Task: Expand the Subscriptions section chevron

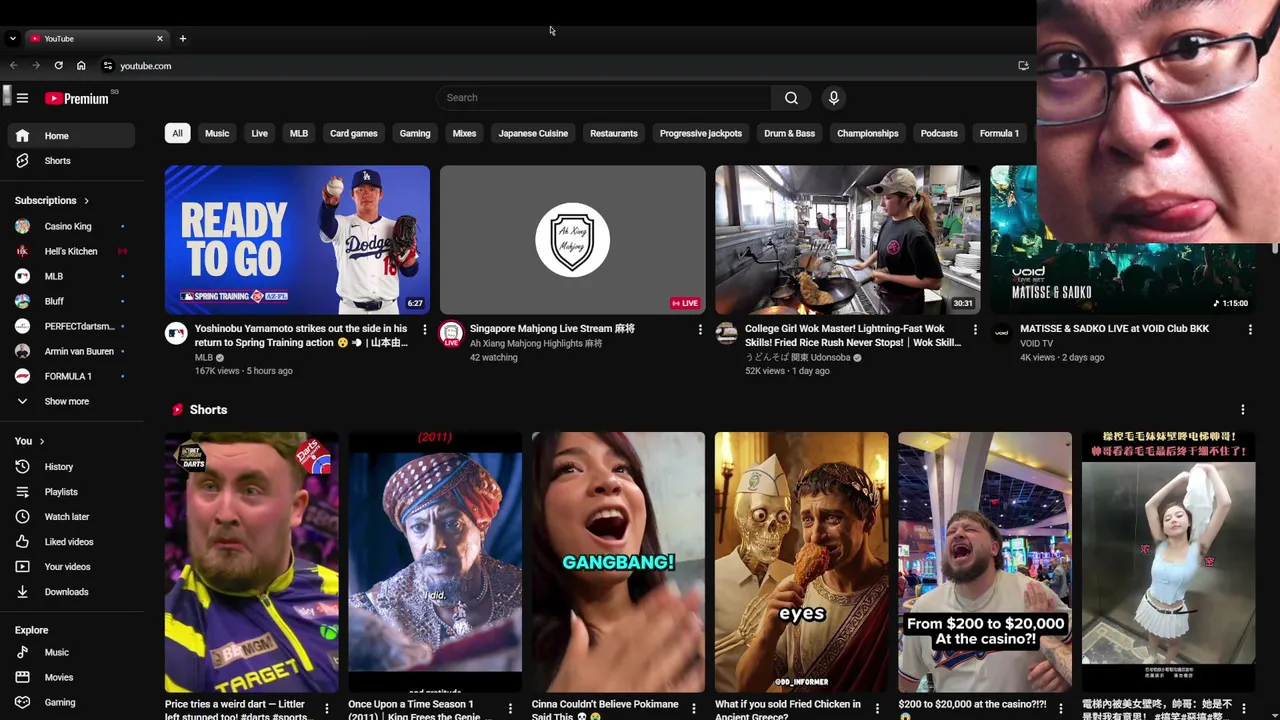Action: point(86,201)
